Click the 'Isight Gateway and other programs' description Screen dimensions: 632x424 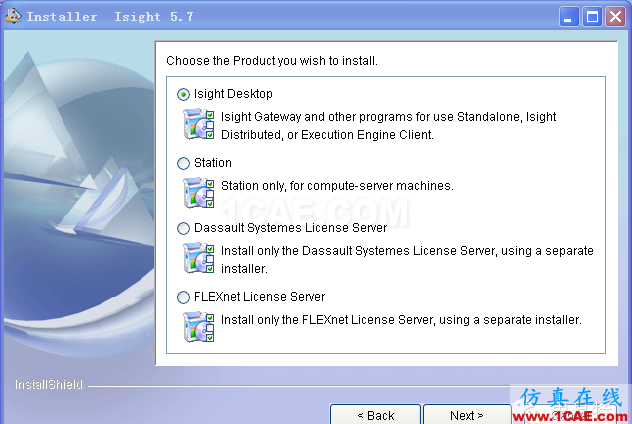coord(389,126)
